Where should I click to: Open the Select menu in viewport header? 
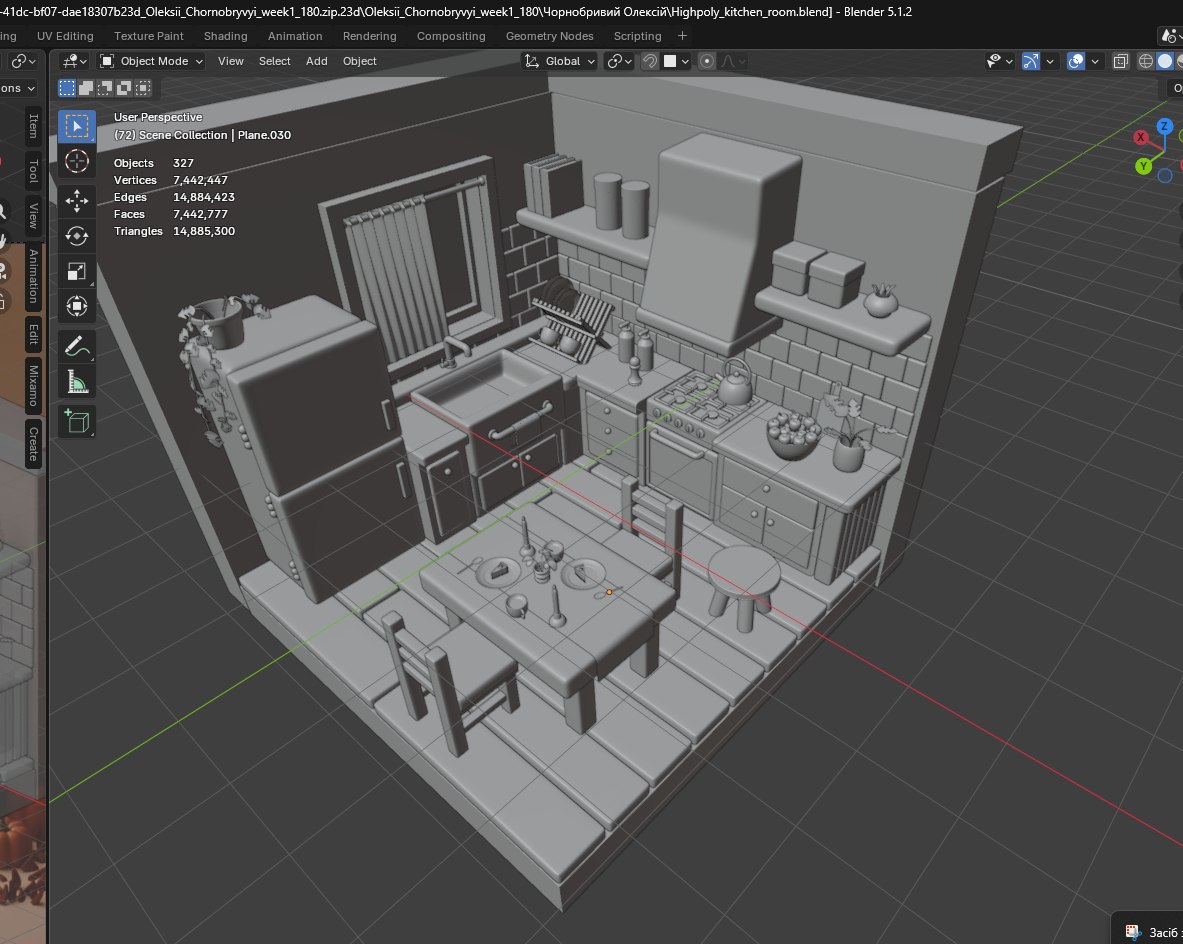click(275, 61)
